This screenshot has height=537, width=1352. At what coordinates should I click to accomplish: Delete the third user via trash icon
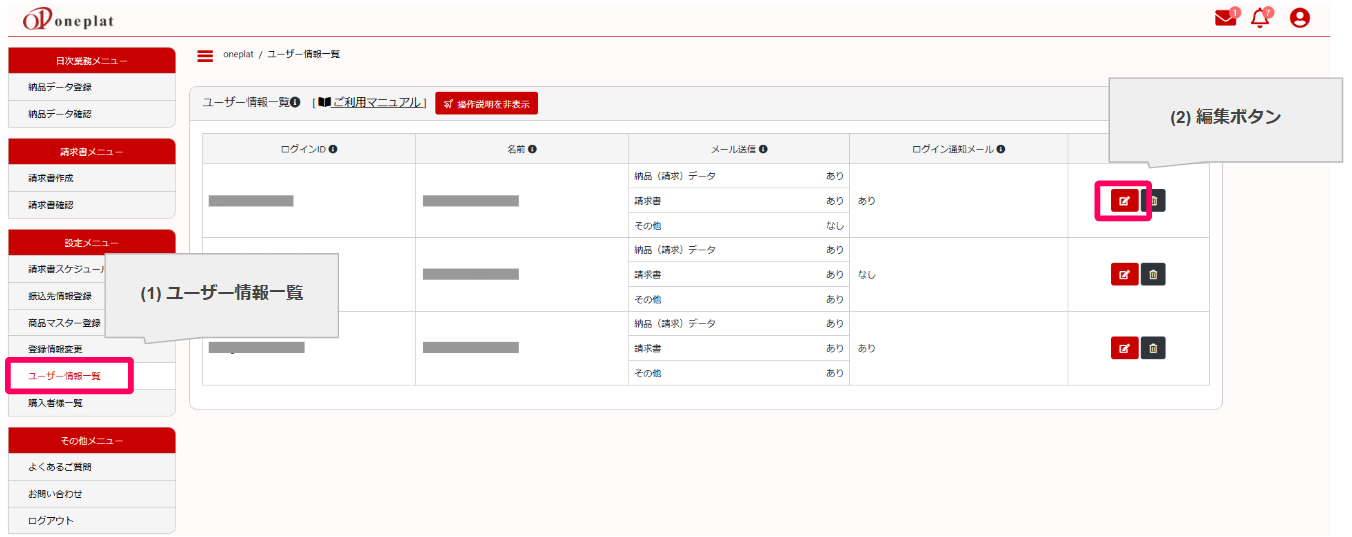[1153, 348]
